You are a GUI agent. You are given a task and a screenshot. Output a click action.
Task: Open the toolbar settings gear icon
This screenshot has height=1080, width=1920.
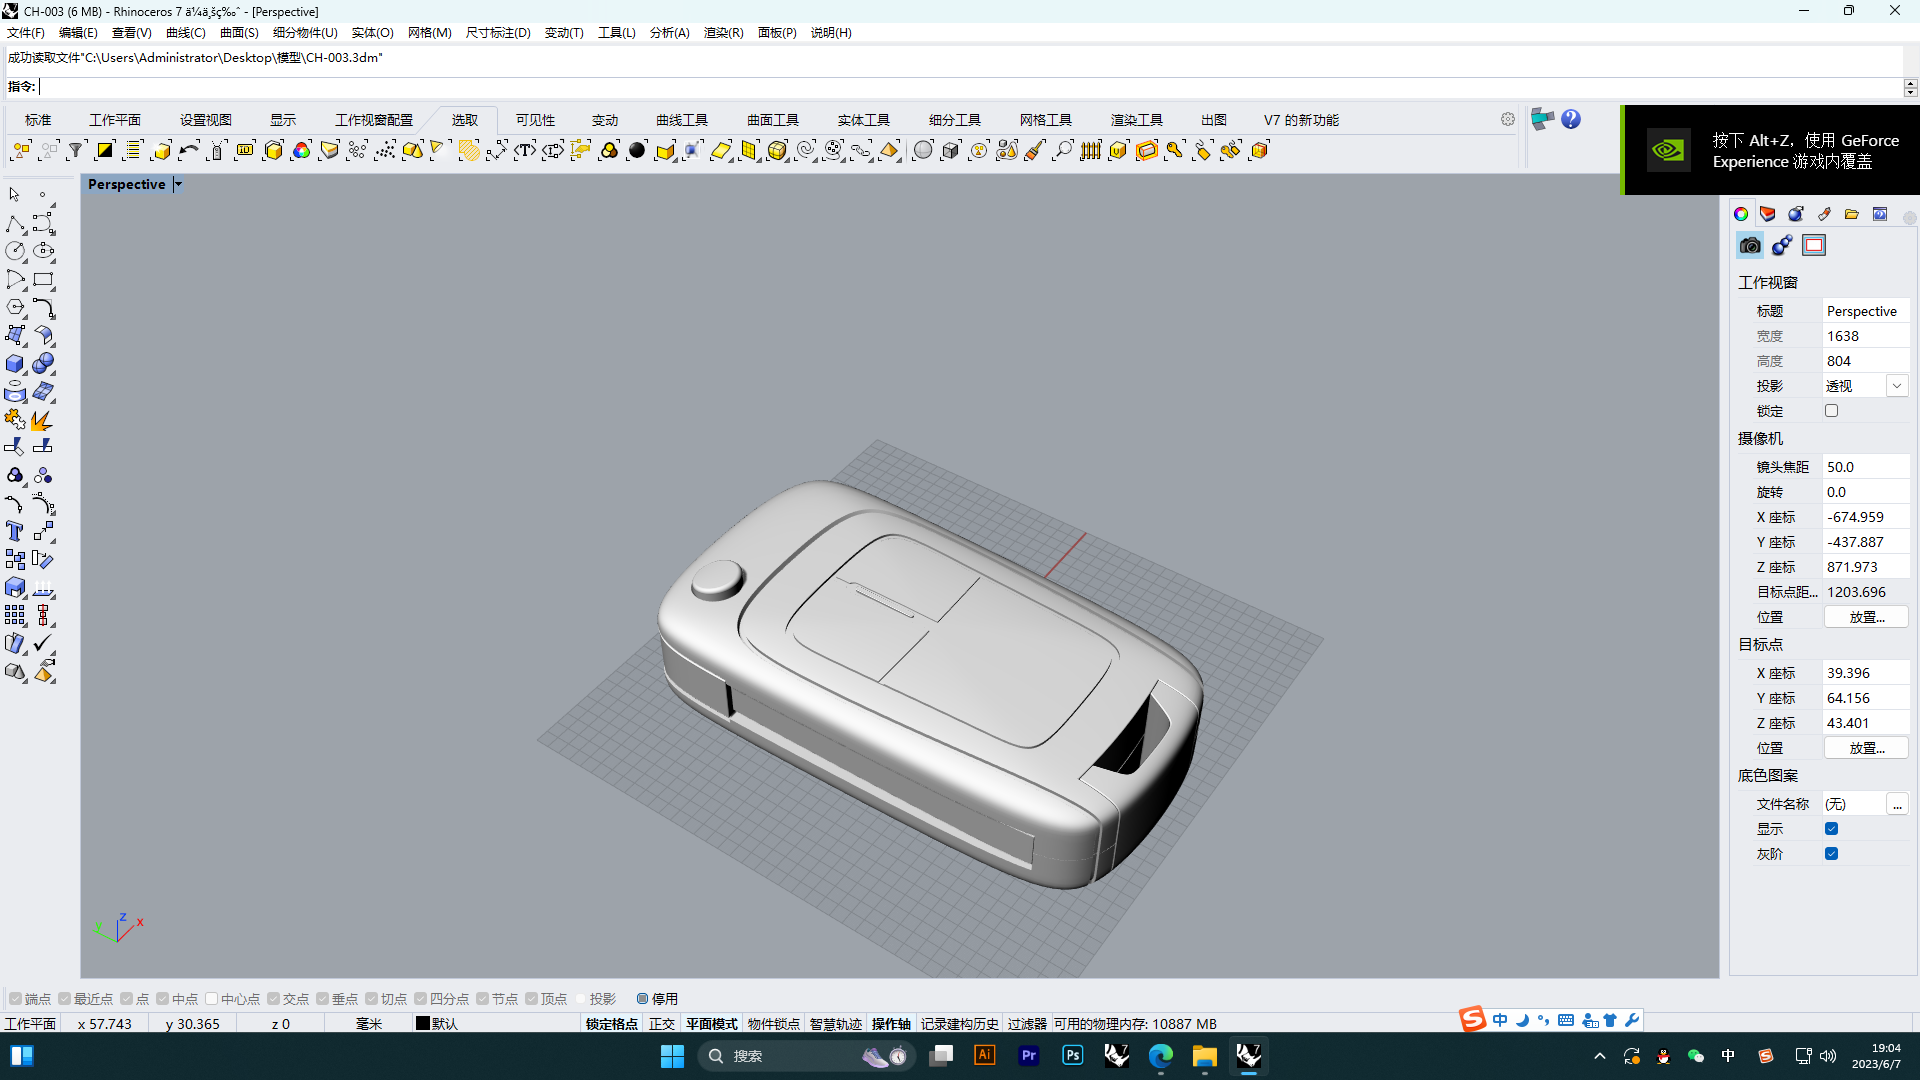pyautogui.click(x=1508, y=119)
